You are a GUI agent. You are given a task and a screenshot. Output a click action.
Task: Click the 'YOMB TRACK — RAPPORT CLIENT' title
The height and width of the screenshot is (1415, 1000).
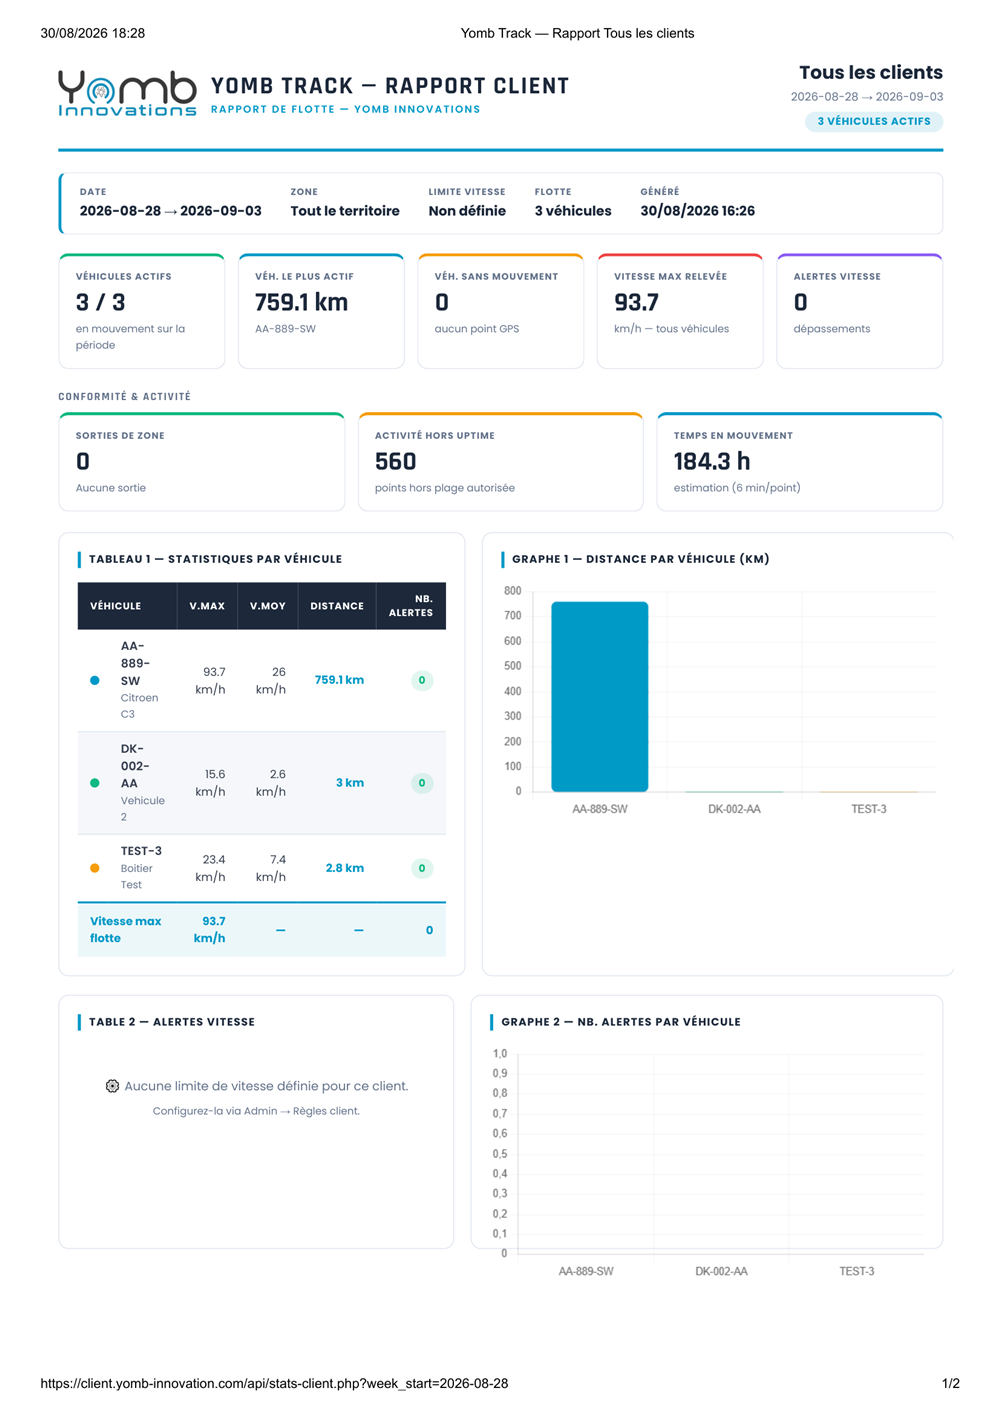[x=390, y=86]
